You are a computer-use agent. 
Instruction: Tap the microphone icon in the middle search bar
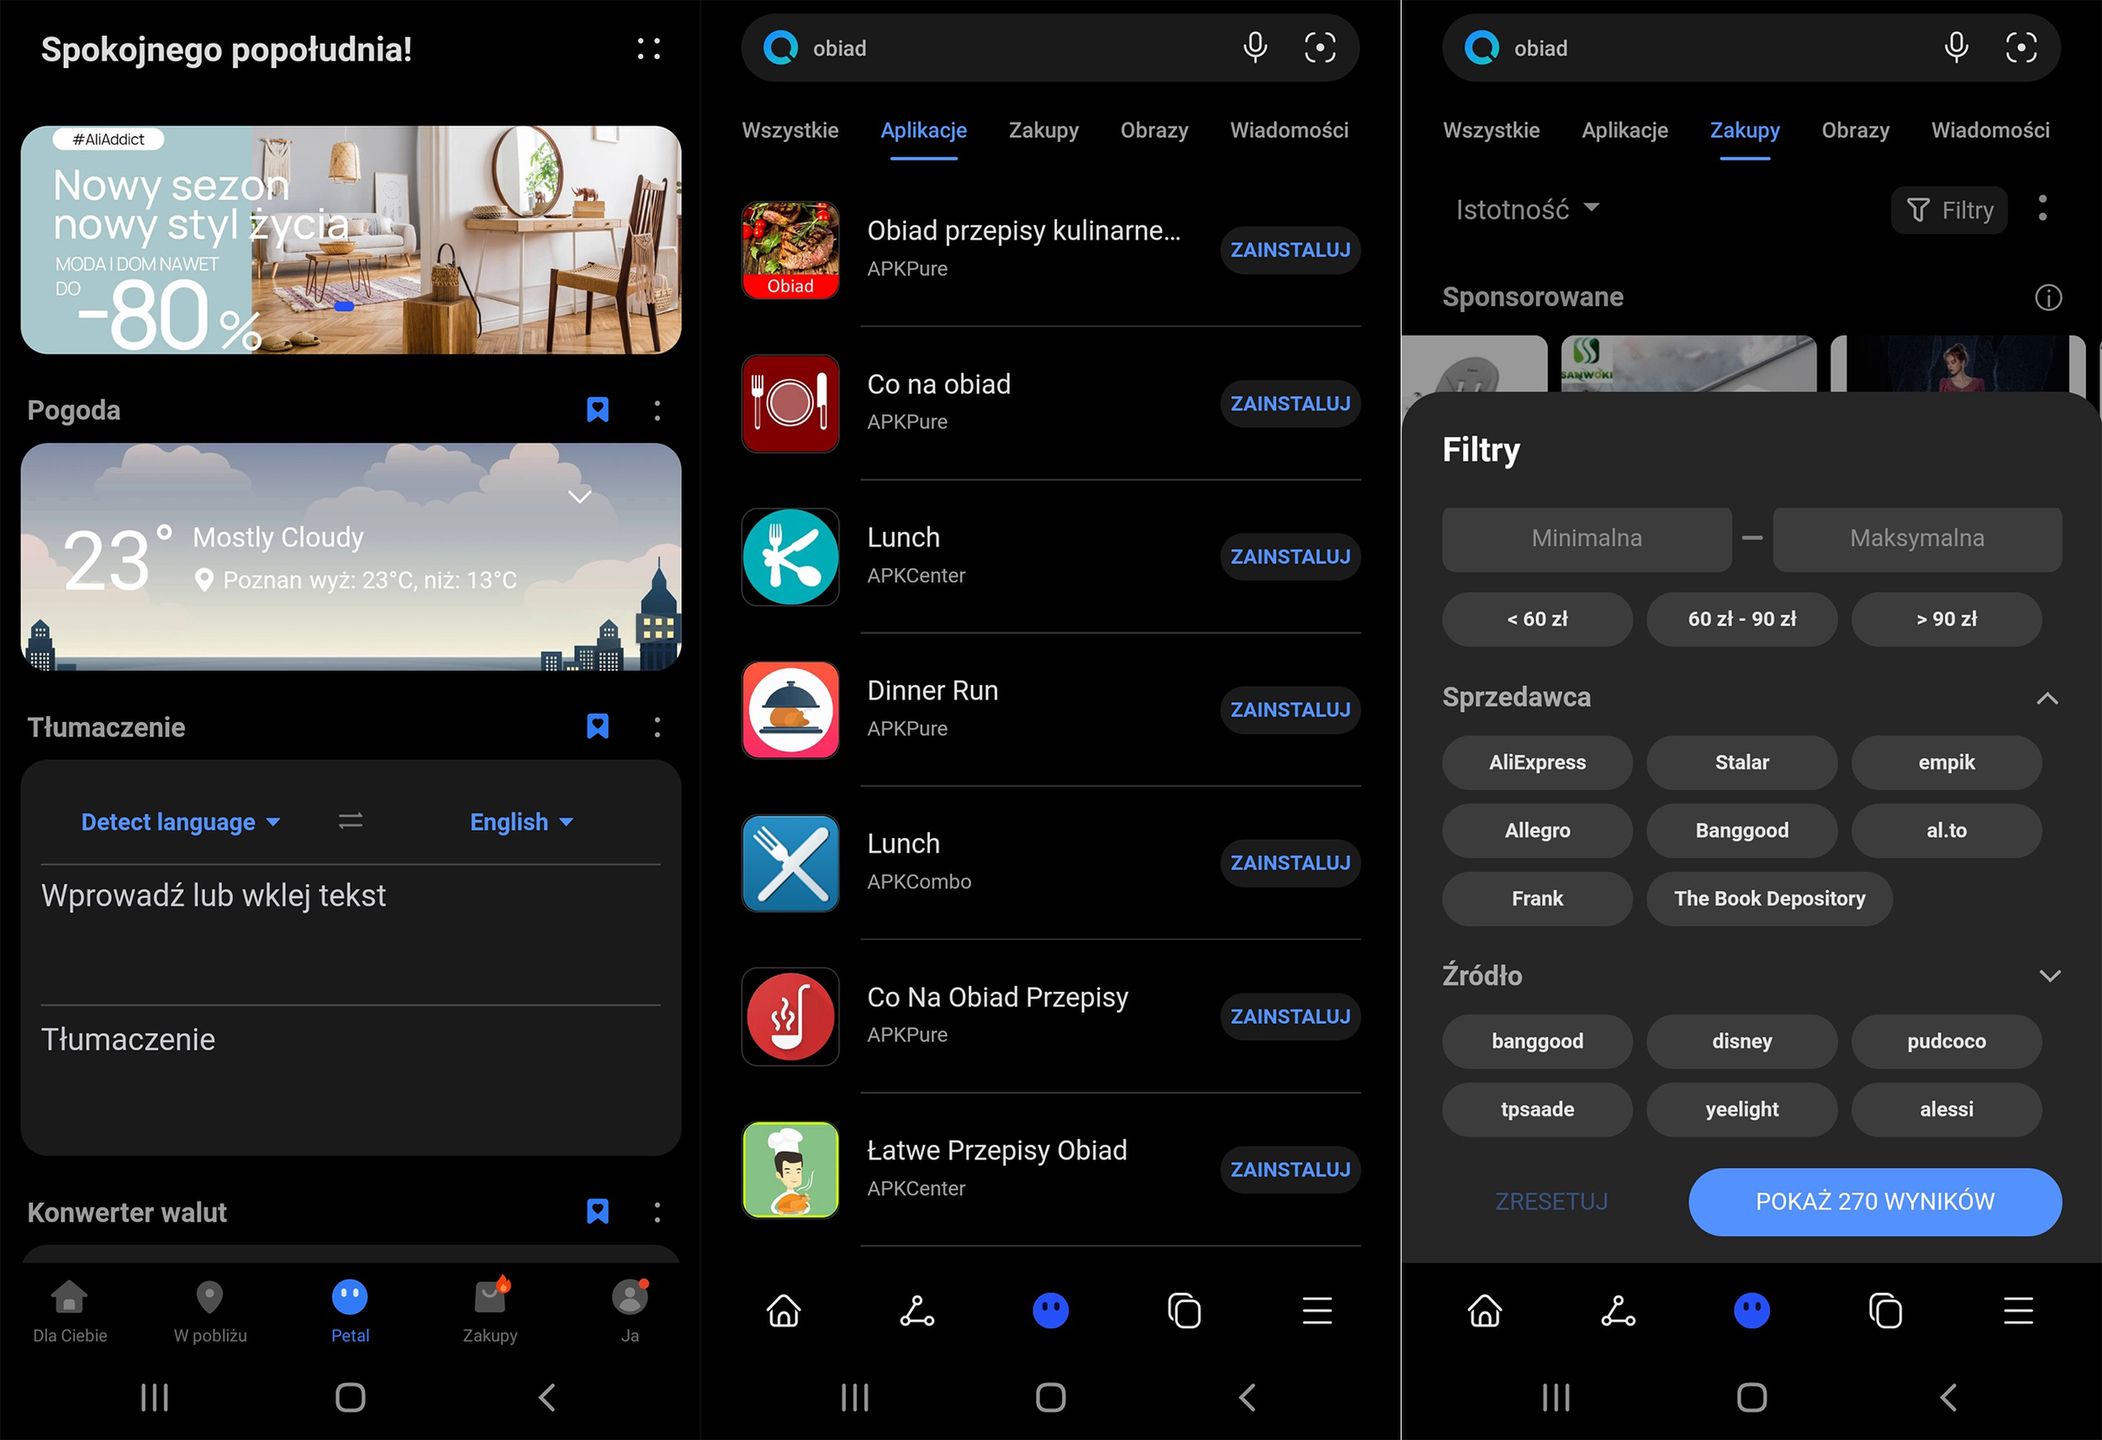pyautogui.click(x=1255, y=47)
